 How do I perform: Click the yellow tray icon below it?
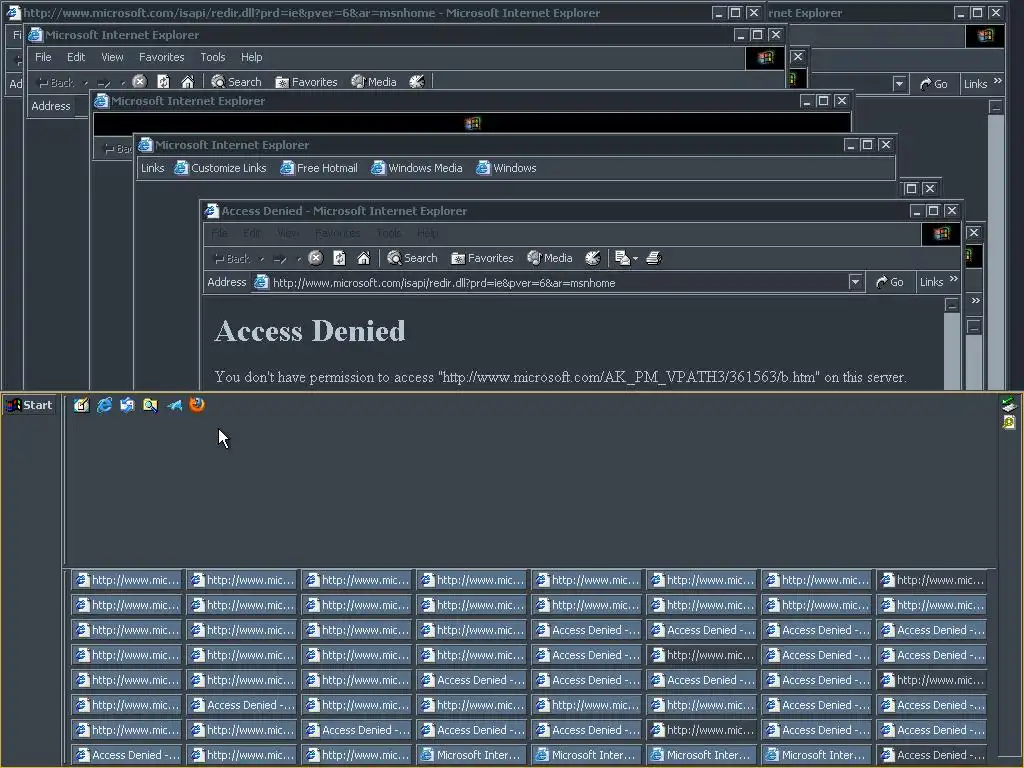click(1009, 423)
